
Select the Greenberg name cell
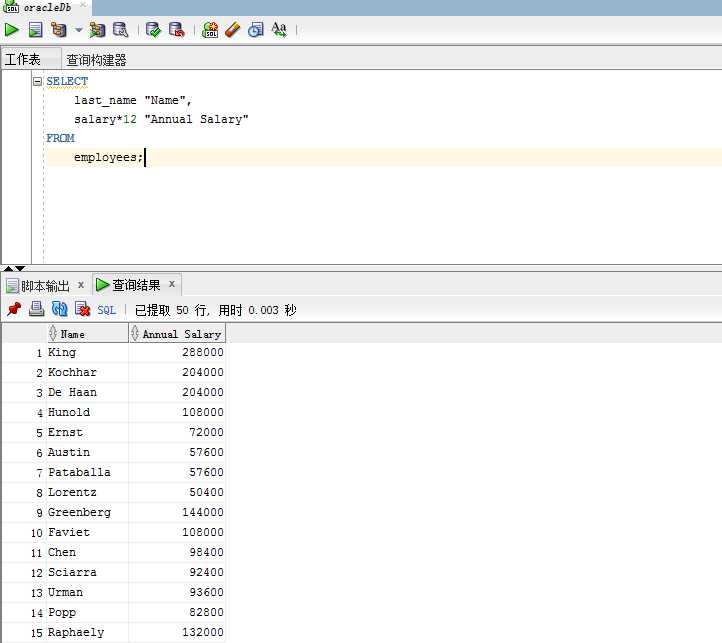click(87, 512)
